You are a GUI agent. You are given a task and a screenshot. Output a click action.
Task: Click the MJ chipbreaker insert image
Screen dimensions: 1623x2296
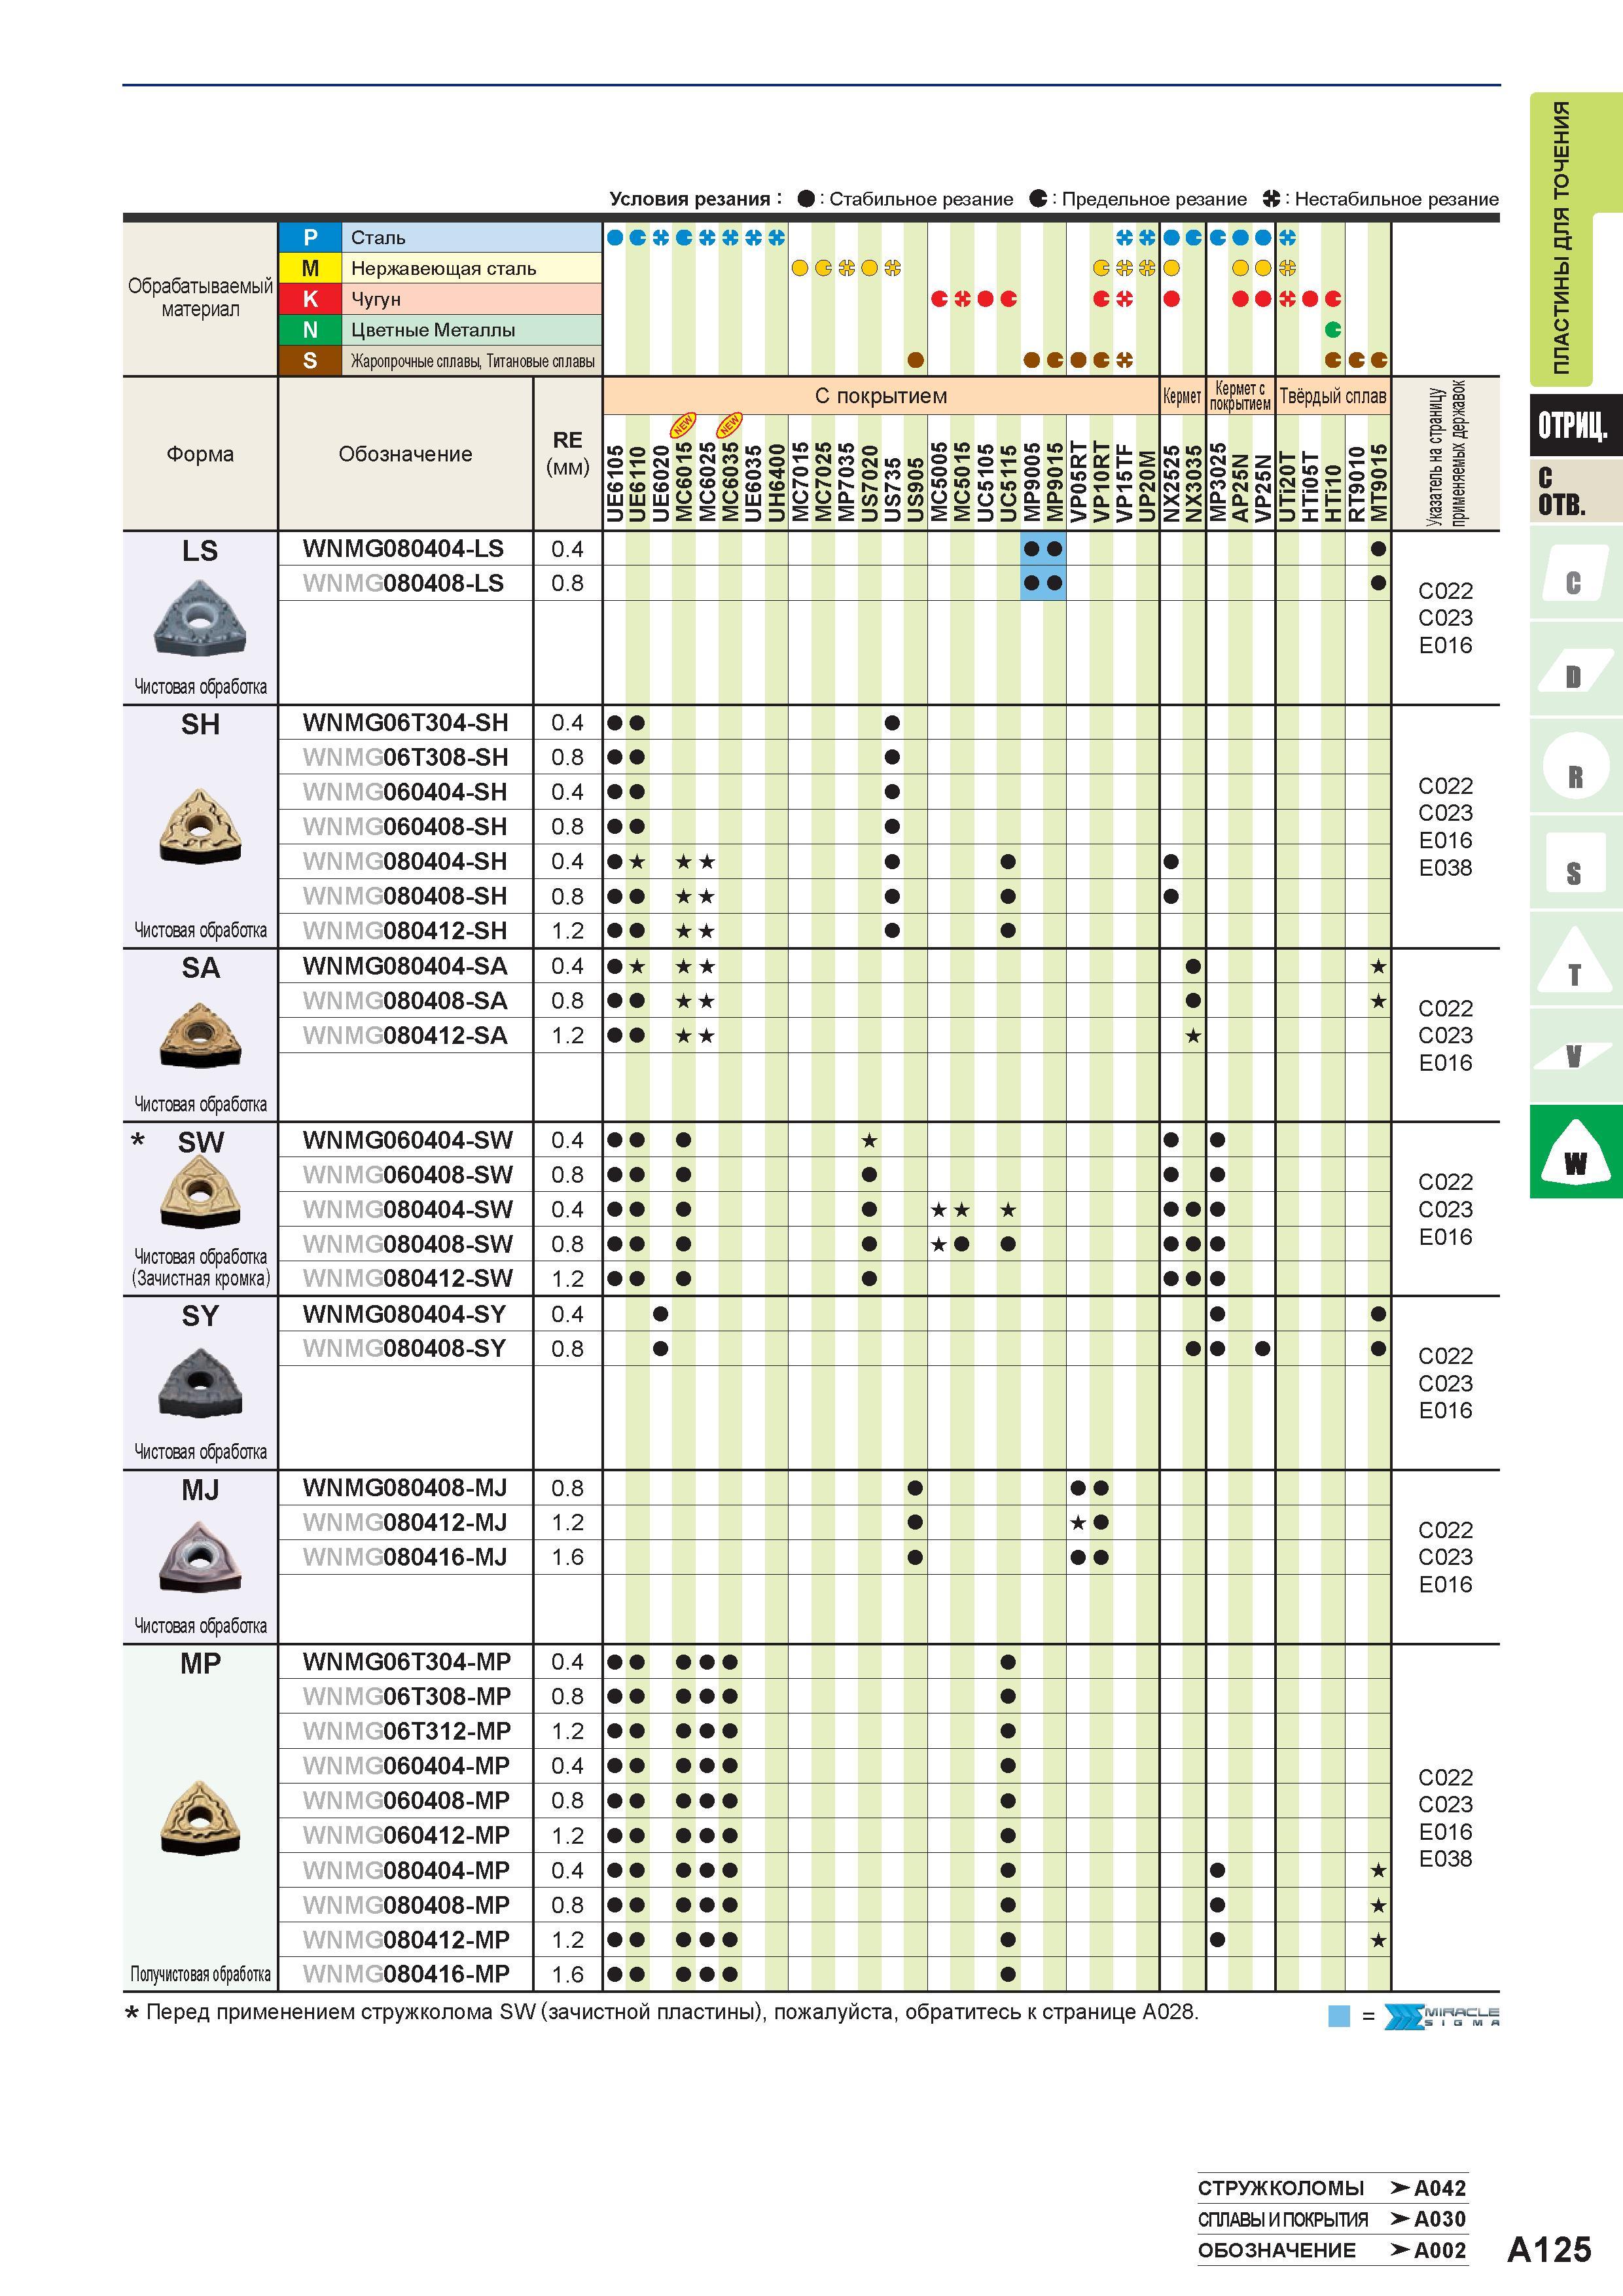[x=200, y=1557]
